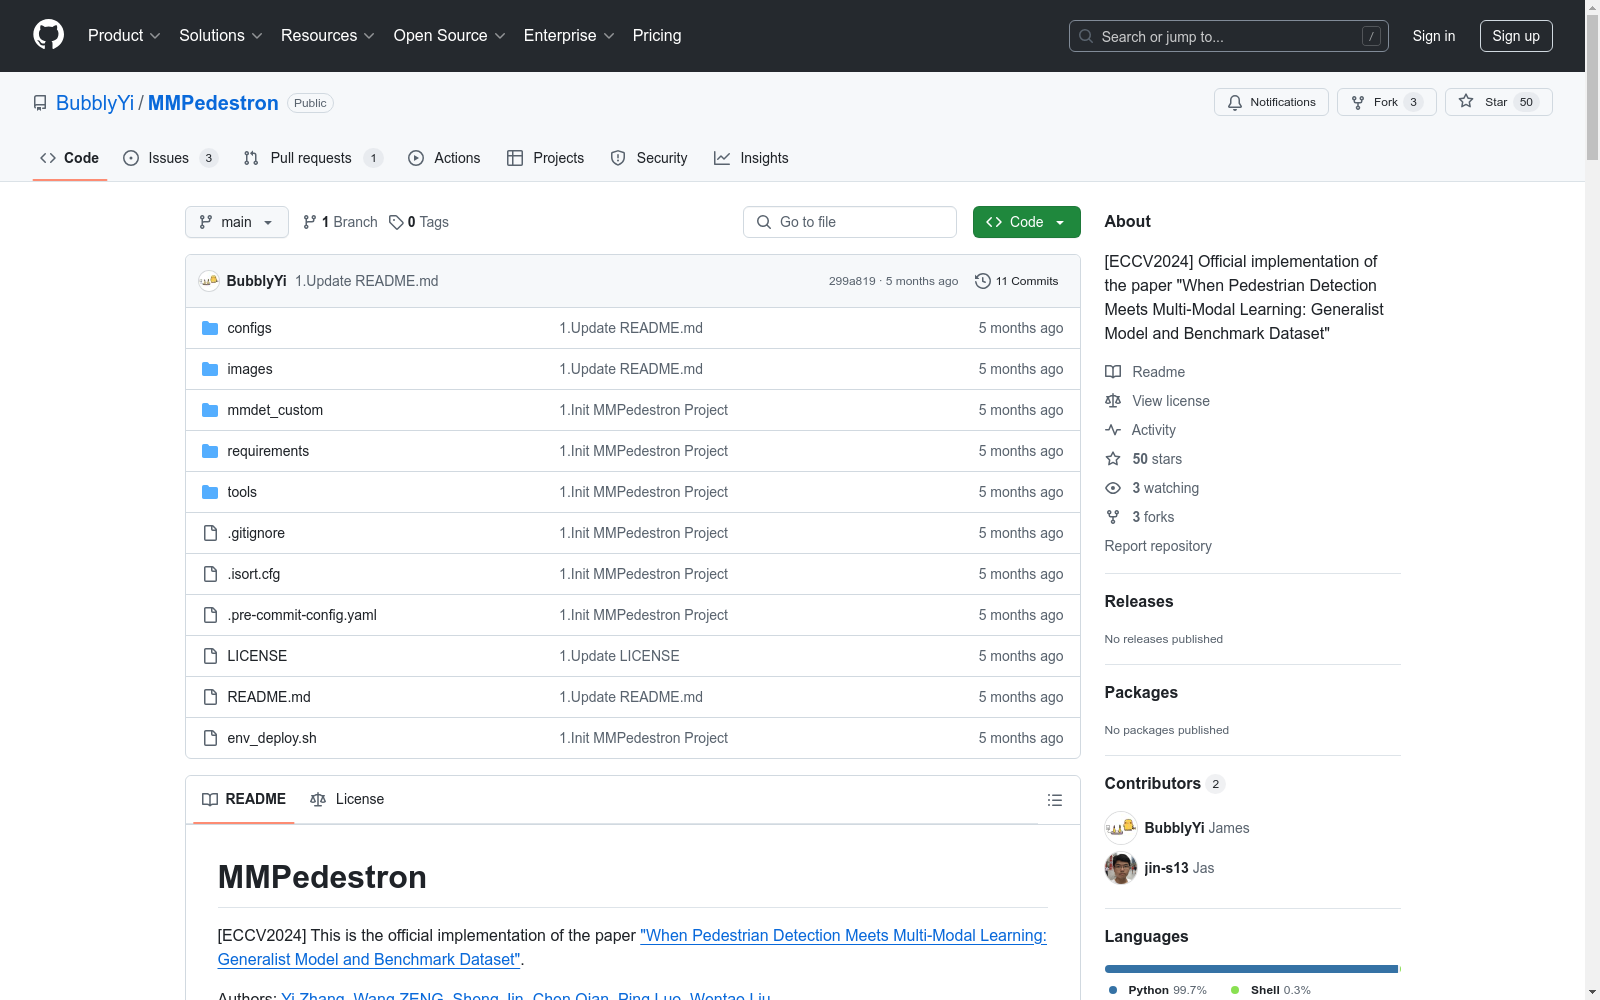Click the eye icon beside 3 watching
Viewport: 1600px width, 1000px height.
coord(1113,488)
